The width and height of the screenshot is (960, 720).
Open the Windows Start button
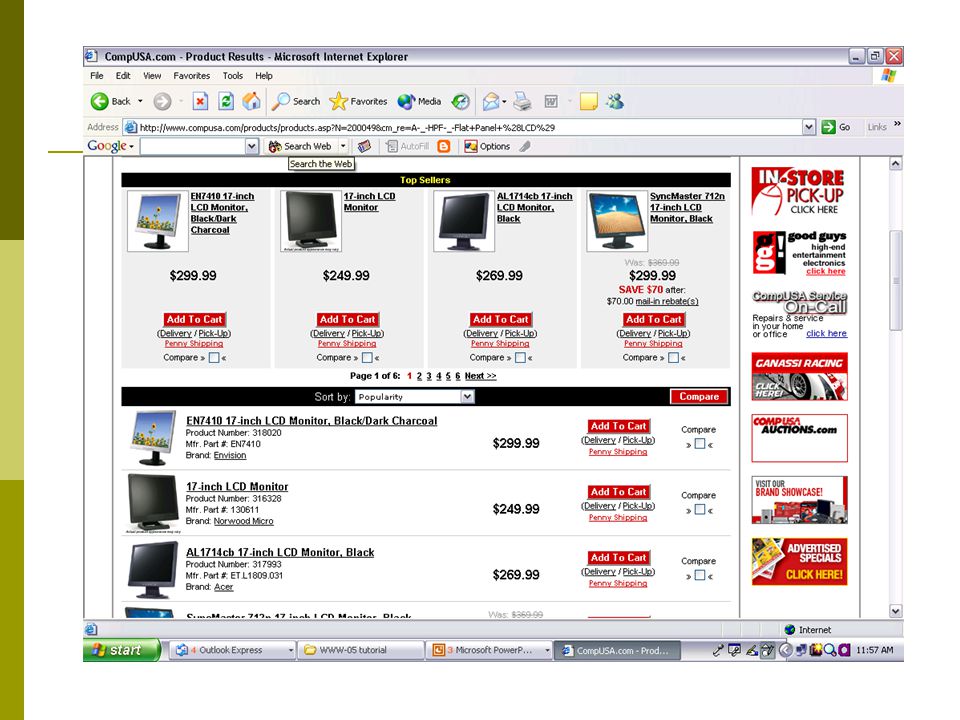tap(121, 650)
